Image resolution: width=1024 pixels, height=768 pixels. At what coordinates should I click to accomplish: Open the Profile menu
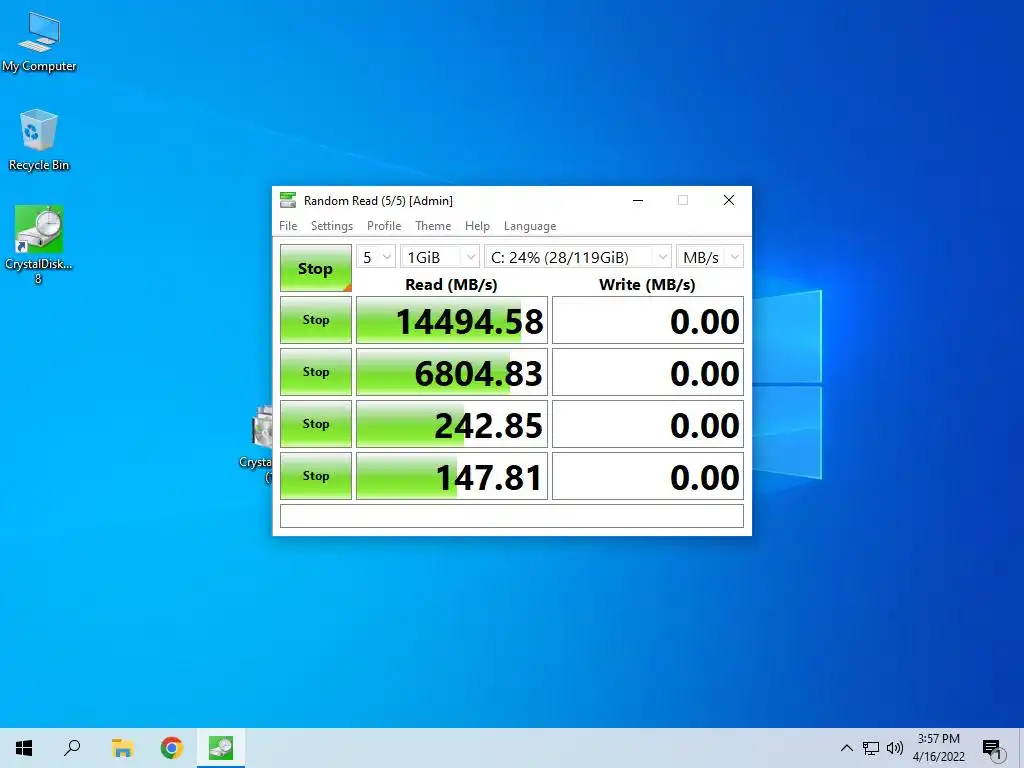click(384, 226)
